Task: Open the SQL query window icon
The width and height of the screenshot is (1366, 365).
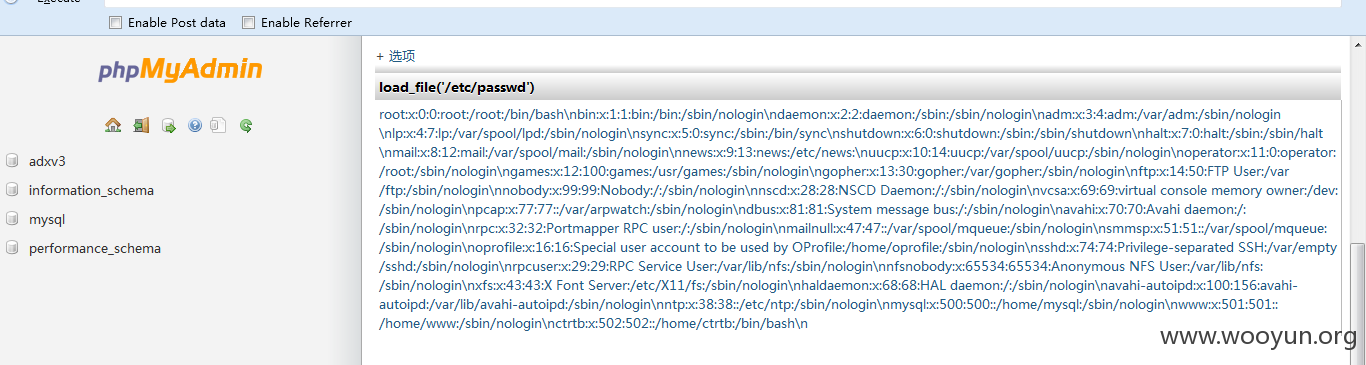Action: coord(169,126)
